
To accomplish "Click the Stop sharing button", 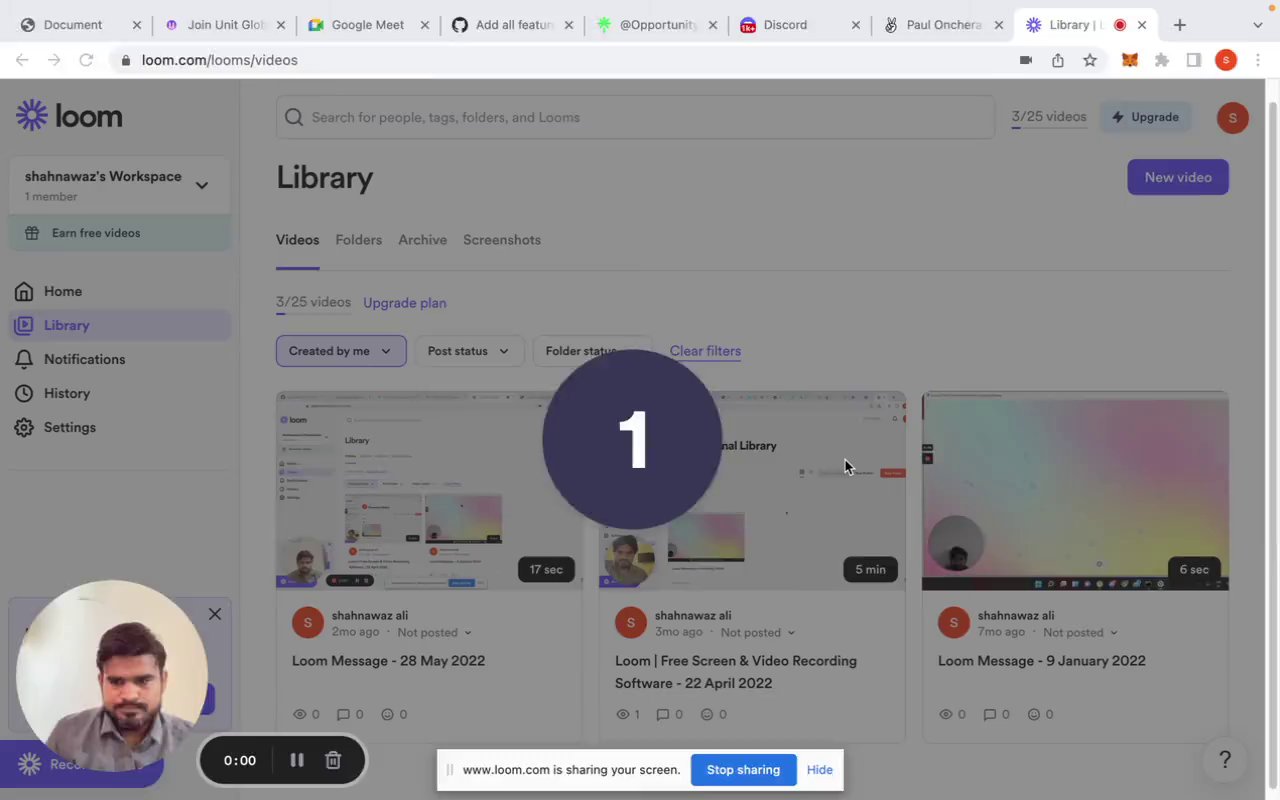I will (743, 770).
